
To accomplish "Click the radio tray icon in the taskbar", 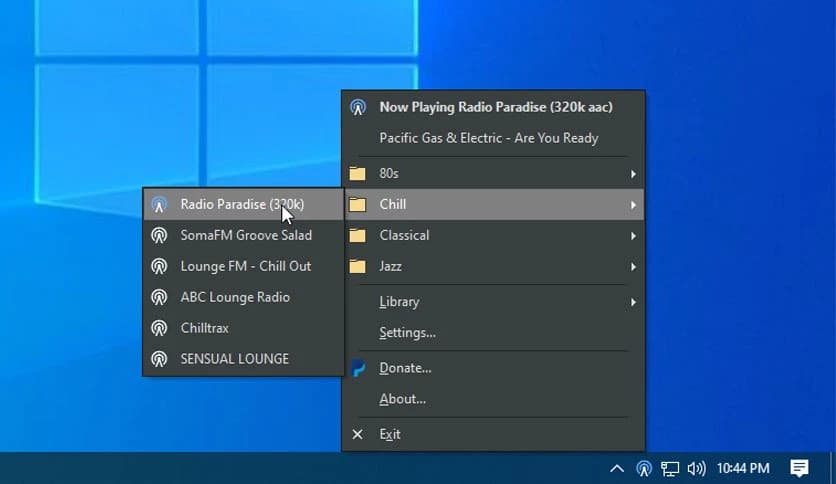I will pyautogui.click(x=644, y=468).
